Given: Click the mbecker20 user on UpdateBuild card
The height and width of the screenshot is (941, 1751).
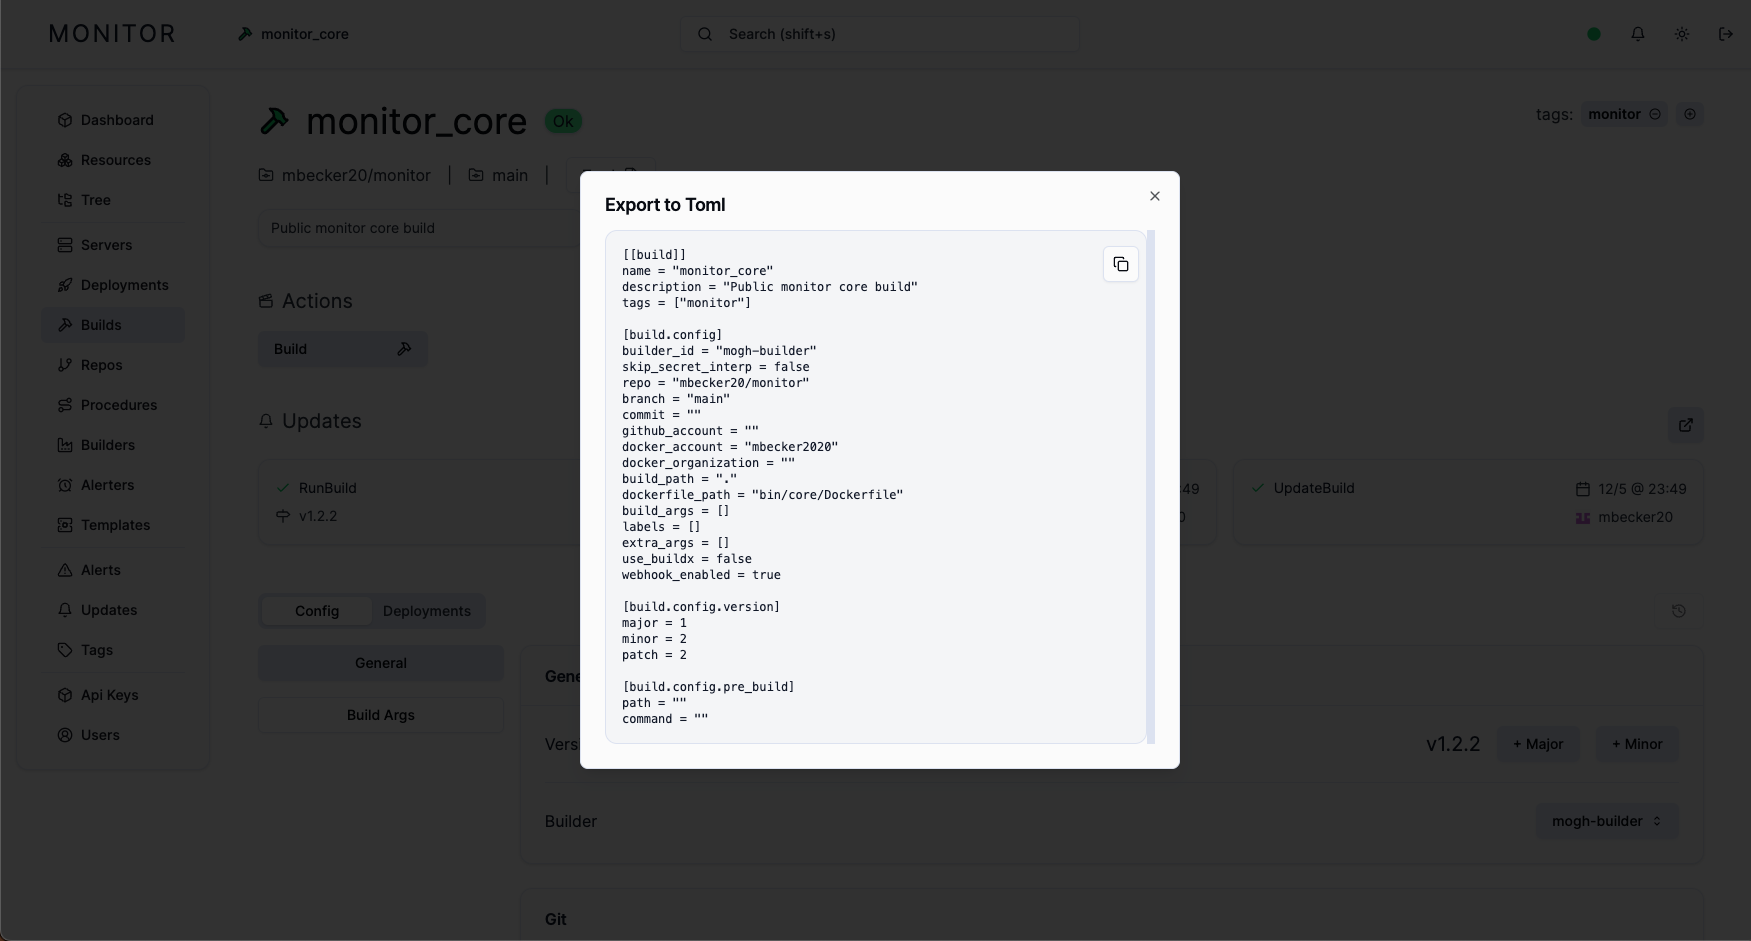Looking at the screenshot, I should point(1624,517).
